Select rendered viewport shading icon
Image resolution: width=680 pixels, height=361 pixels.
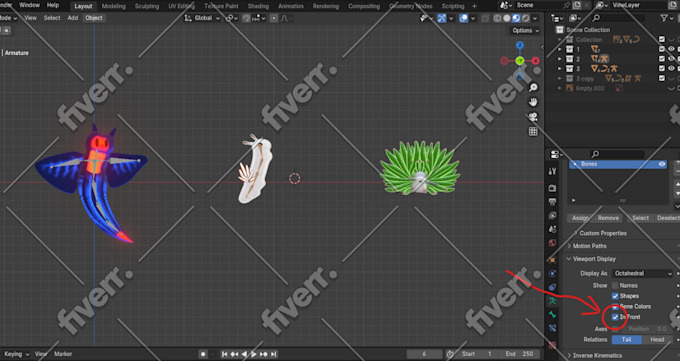(x=526, y=18)
